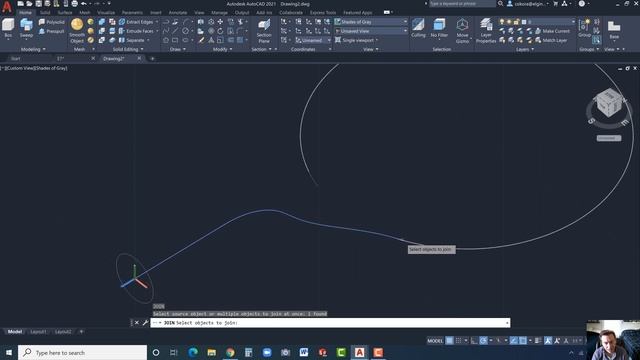640x360 pixels.
Task: Click the Windows search box in taskbar
Action: pos(82,352)
